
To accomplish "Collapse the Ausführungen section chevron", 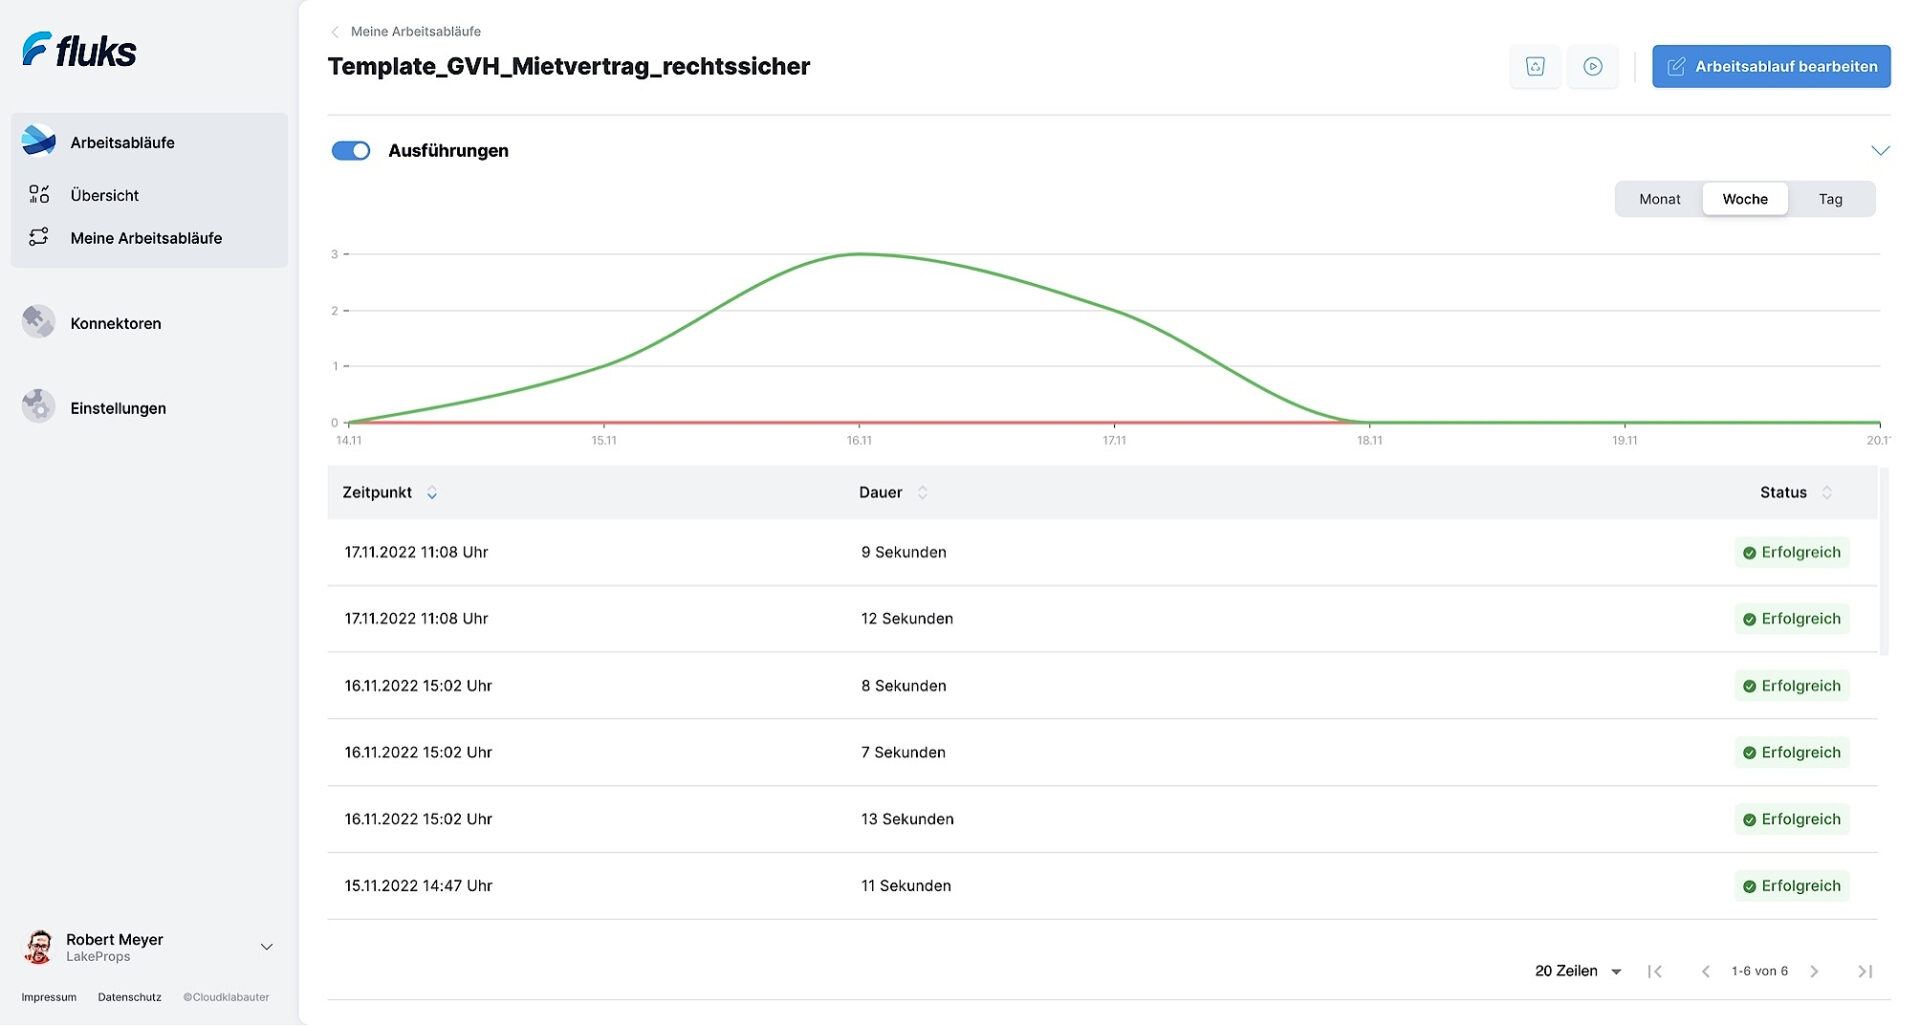I will pyautogui.click(x=1880, y=150).
